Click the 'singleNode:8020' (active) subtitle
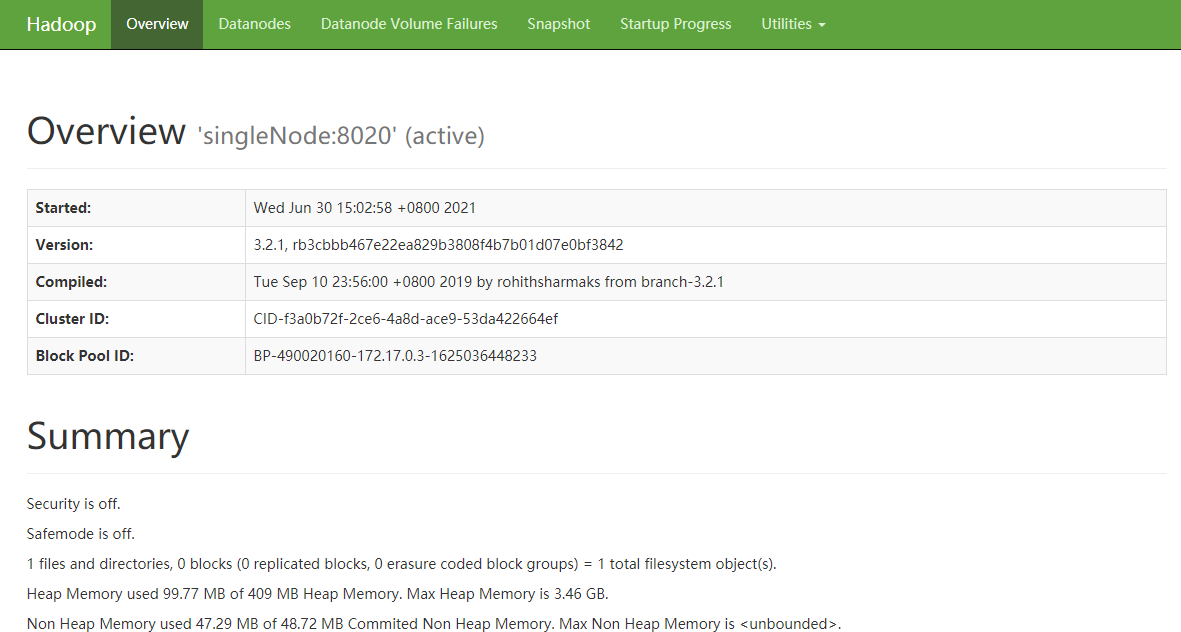The height and width of the screenshot is (632, 1181). pyautogui.click(x=341, y=136)
